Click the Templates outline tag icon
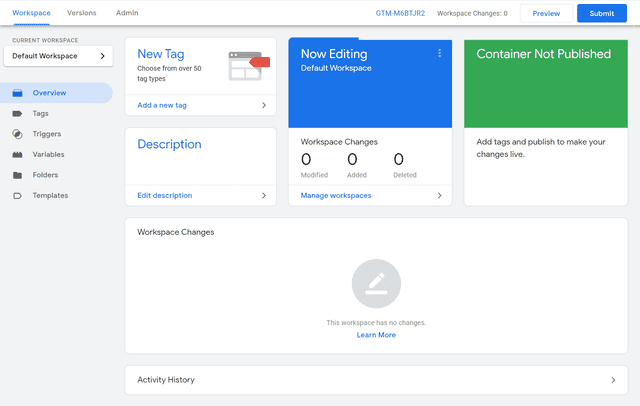 (x=17, y=196)
